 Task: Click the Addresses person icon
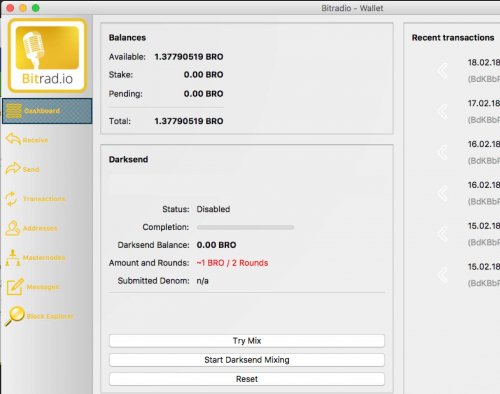point(13,228)
